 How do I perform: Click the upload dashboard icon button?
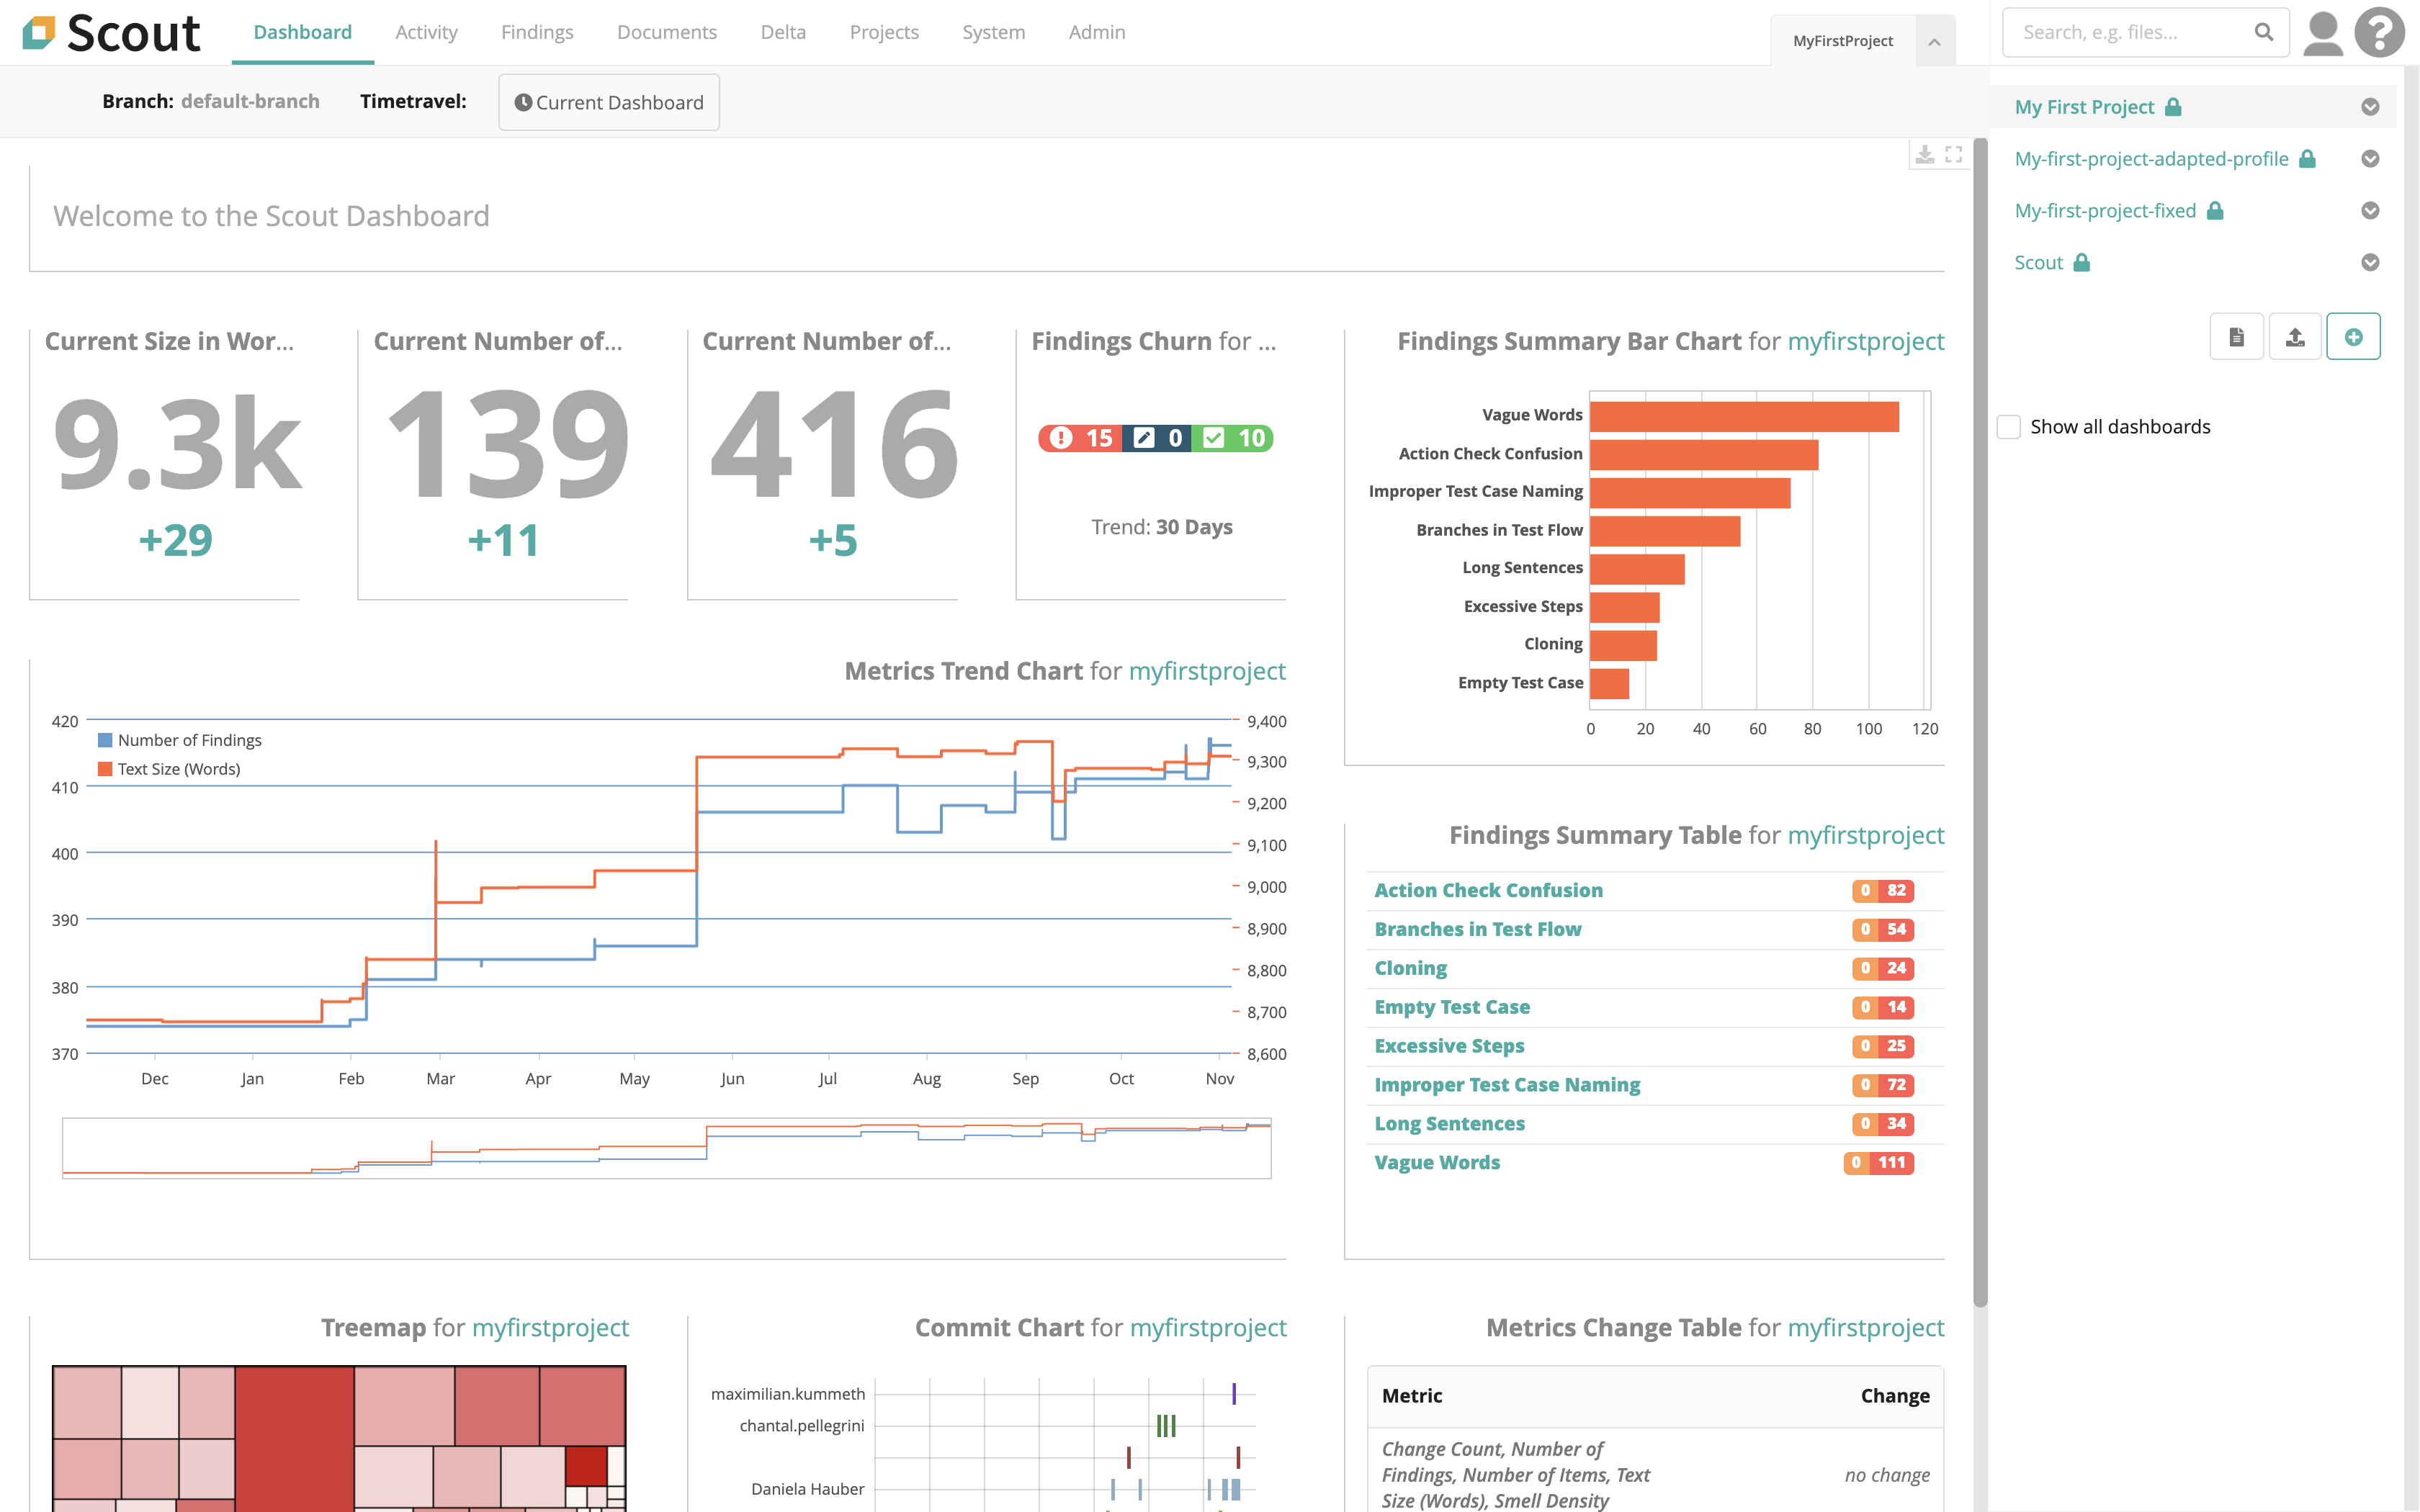coord(2295,337)
